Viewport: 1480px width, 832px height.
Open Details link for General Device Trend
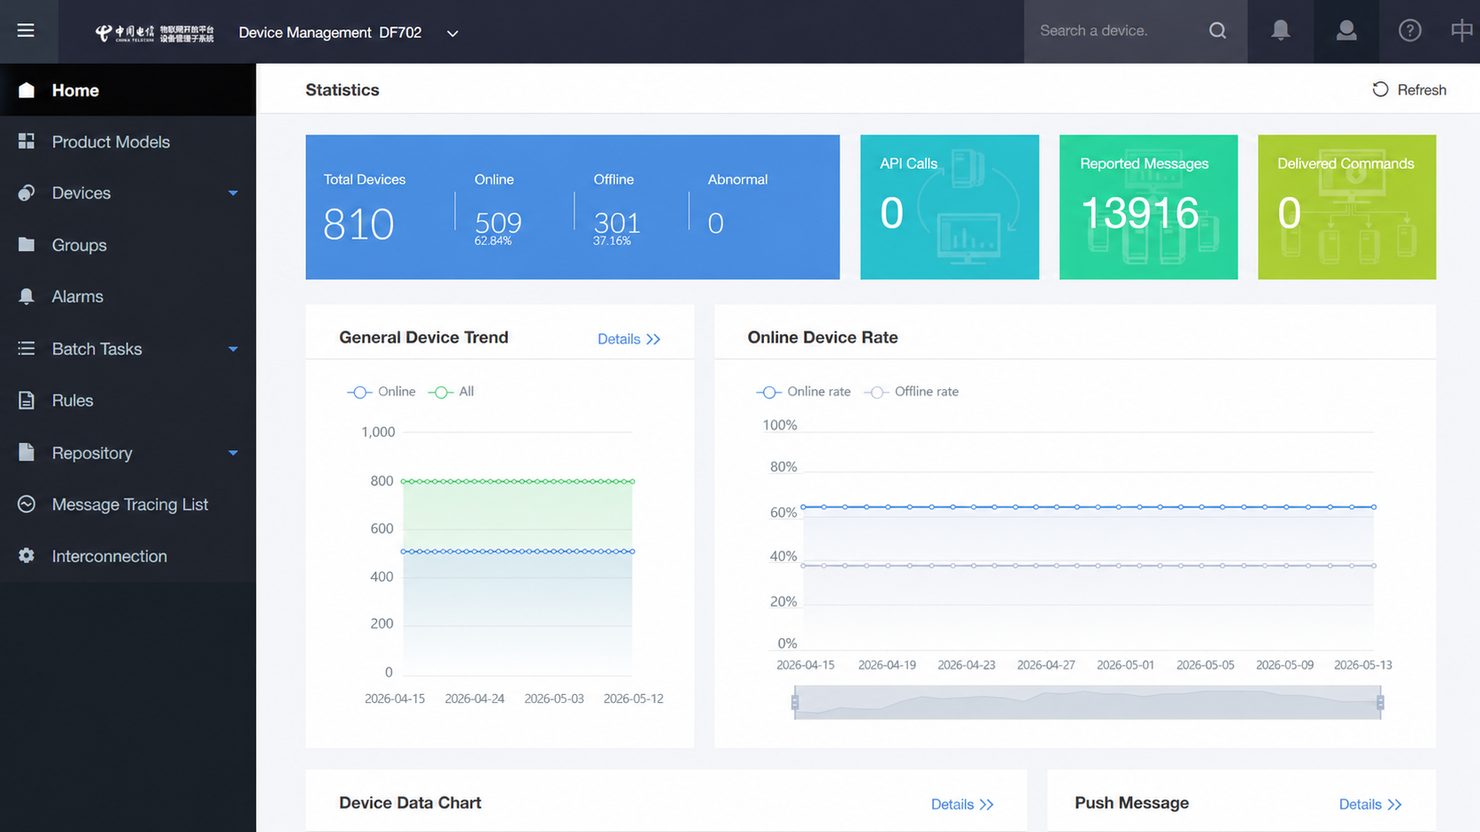(x=629, y=339)
